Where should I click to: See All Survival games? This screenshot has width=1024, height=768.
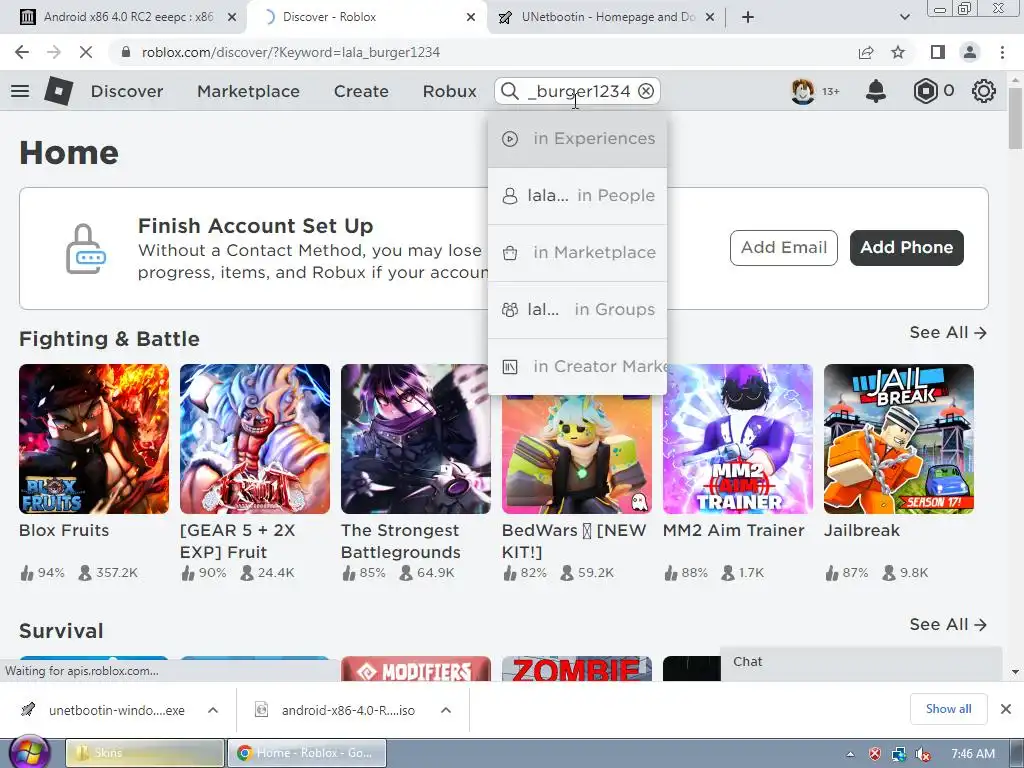coord(948,624)
